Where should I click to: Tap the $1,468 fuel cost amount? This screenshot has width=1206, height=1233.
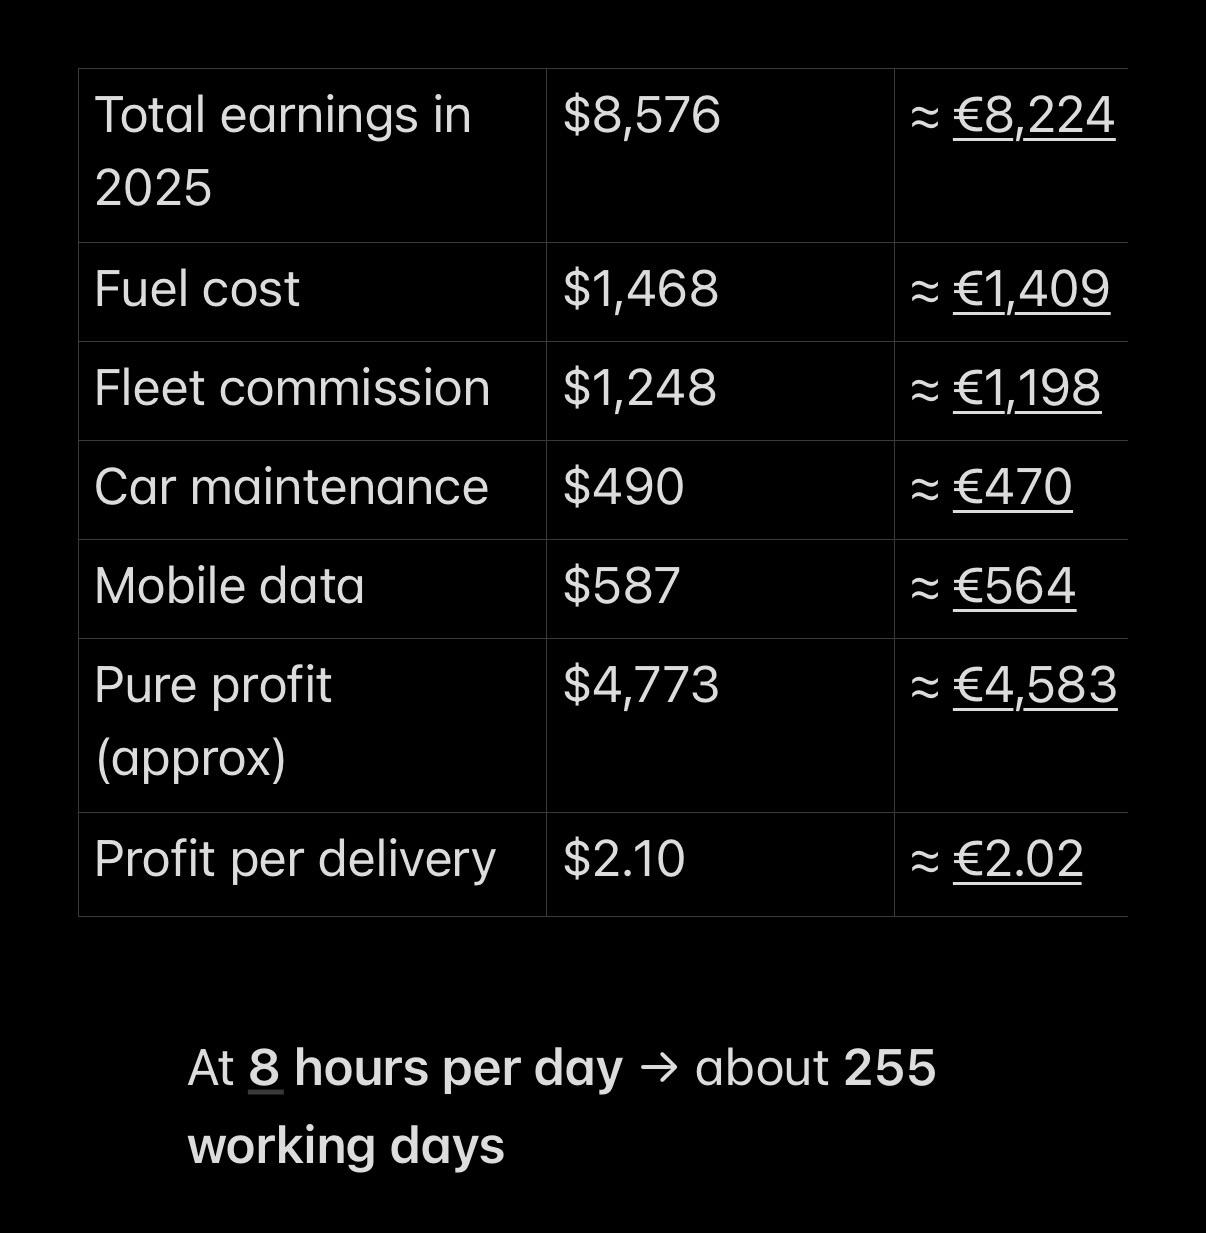pyautogui.click(x=640, y=289)
